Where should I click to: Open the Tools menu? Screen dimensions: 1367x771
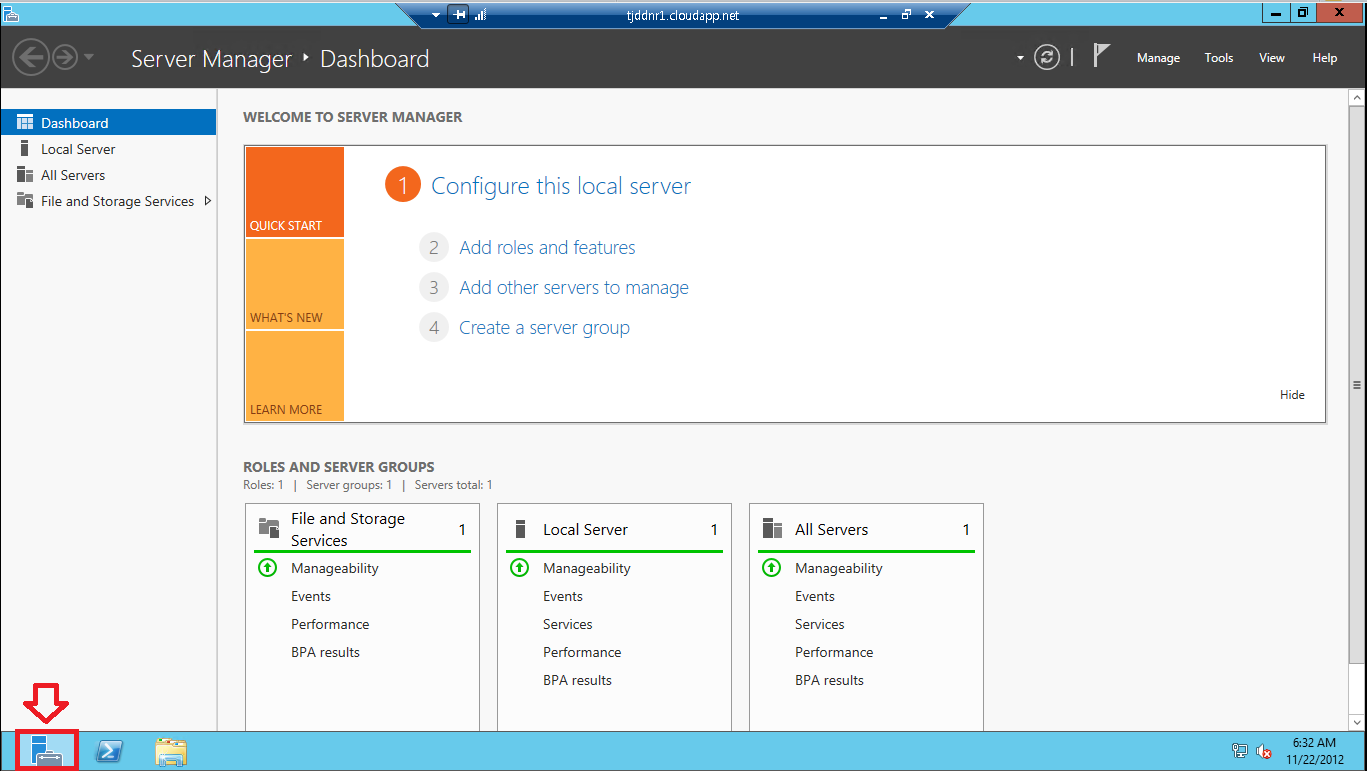pyautogui.click(x=1219, y=58)
